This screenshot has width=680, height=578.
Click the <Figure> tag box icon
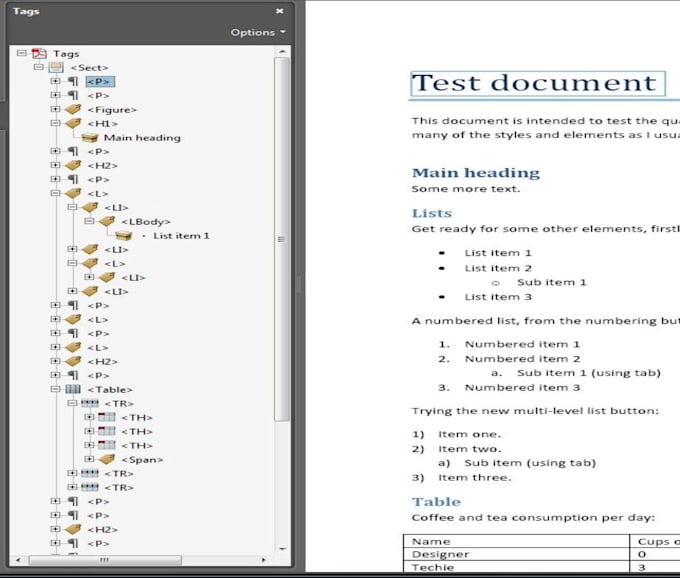point(73,109)
